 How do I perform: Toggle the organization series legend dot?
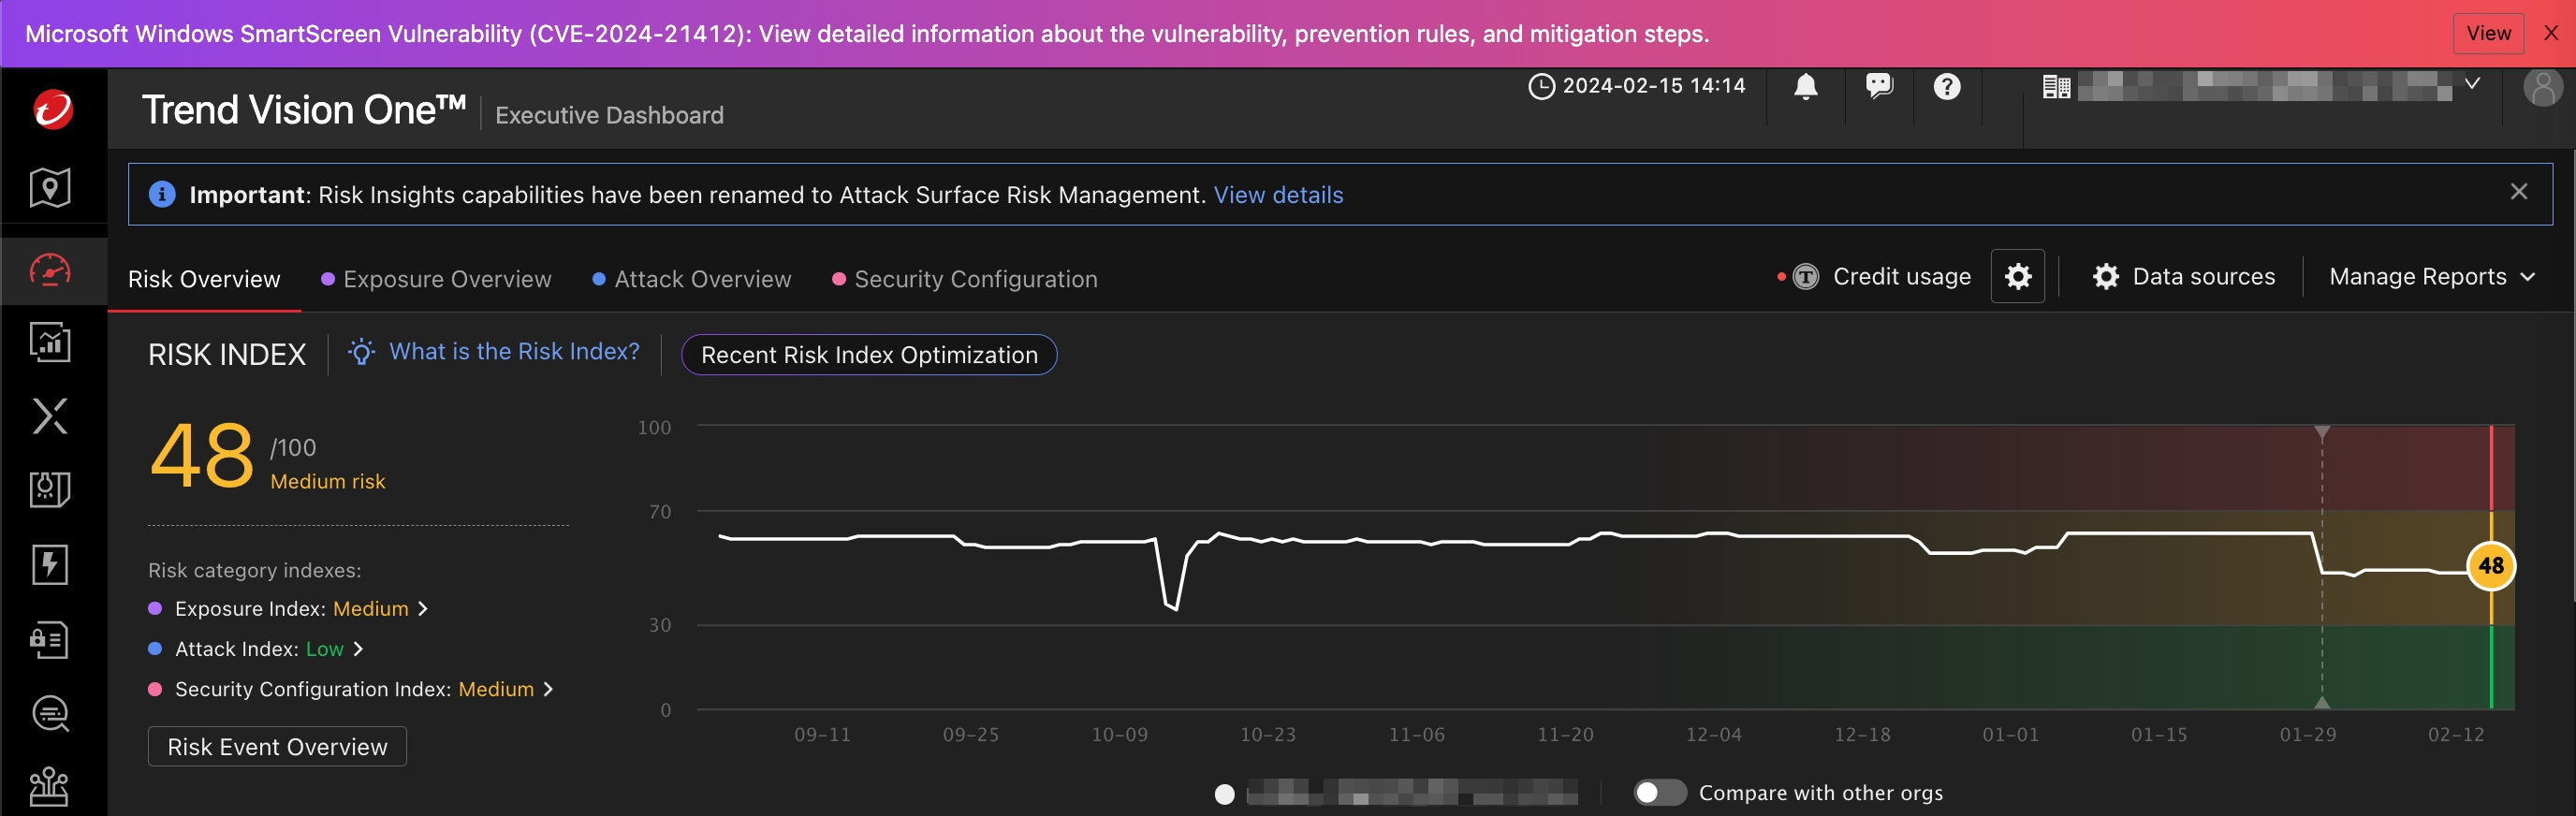1224,794
